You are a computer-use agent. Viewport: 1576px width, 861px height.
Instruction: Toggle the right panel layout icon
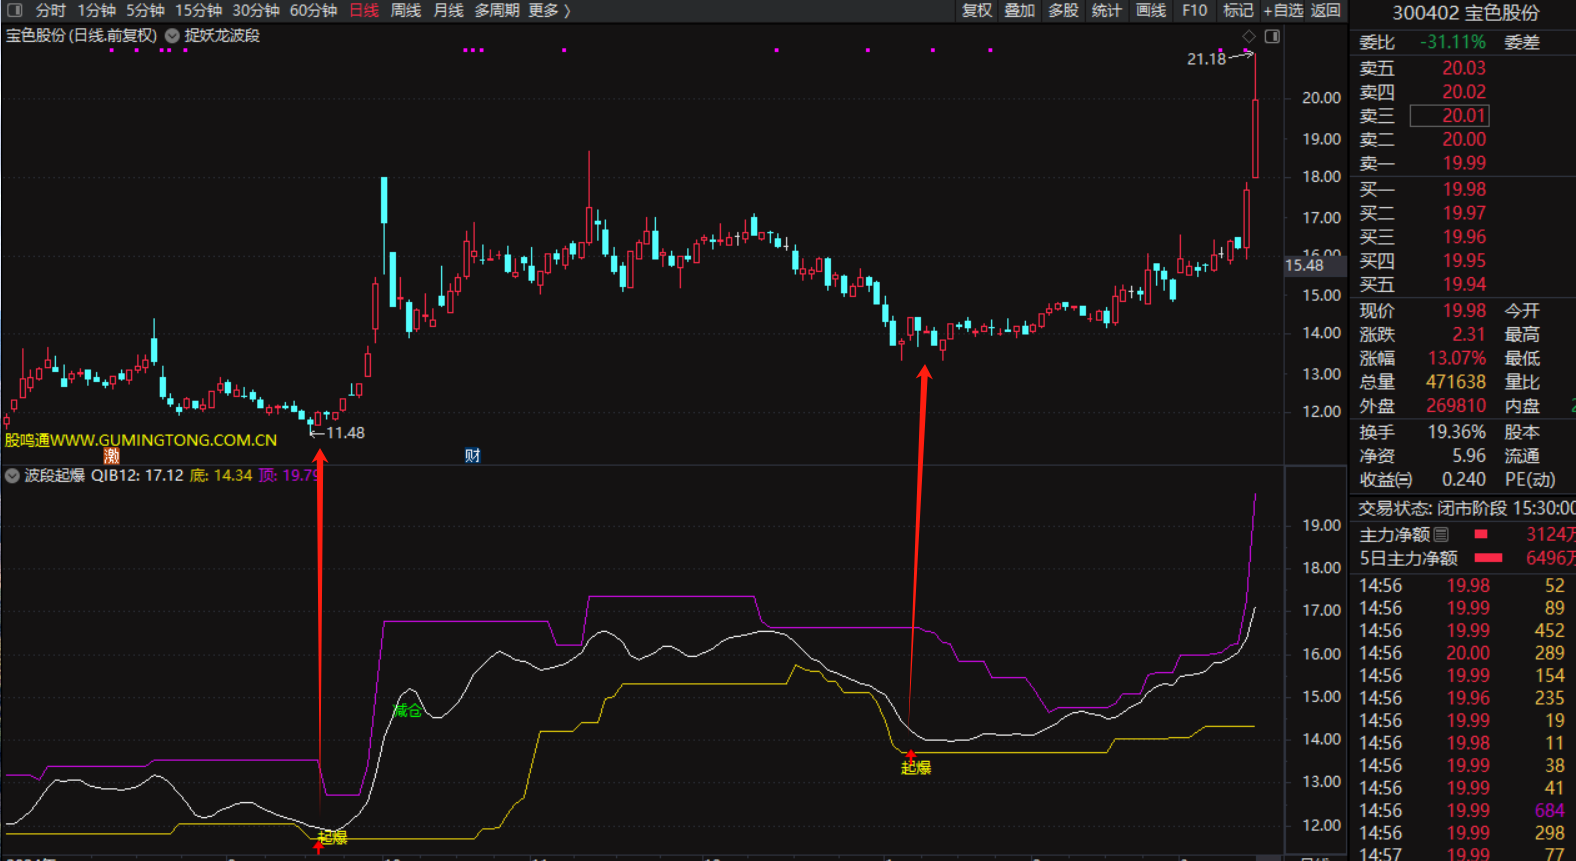[x=1272, y=37]
